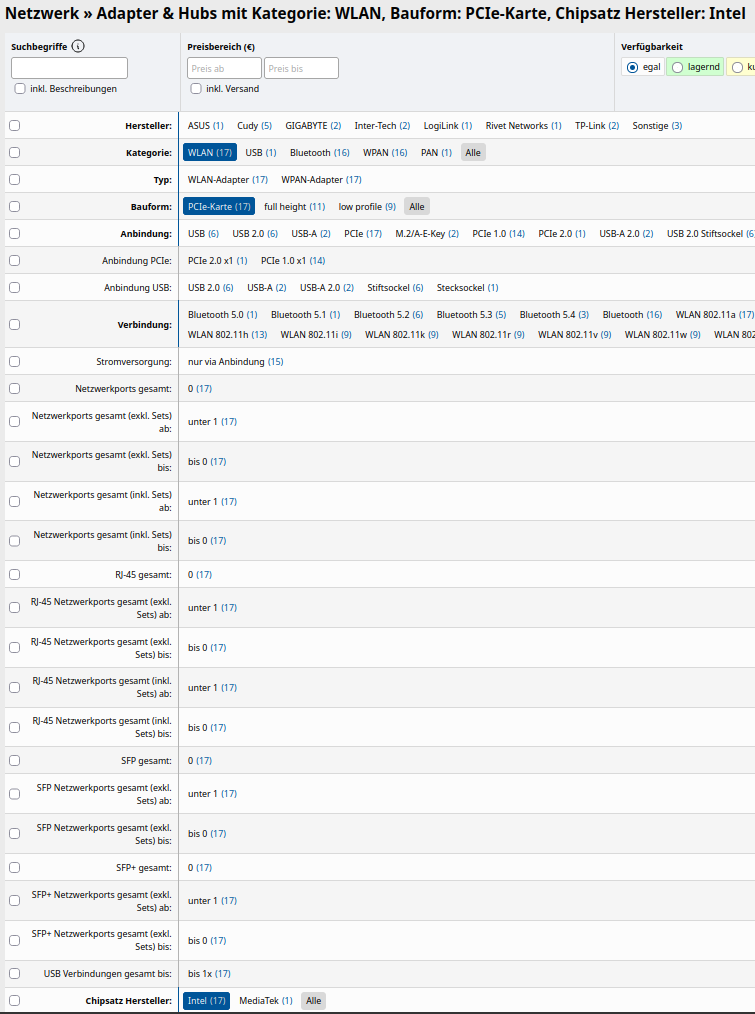Tick the SFP+ gesamt row checkbox
Viewport: 755px width, 1014px height.
pos(15,867)
